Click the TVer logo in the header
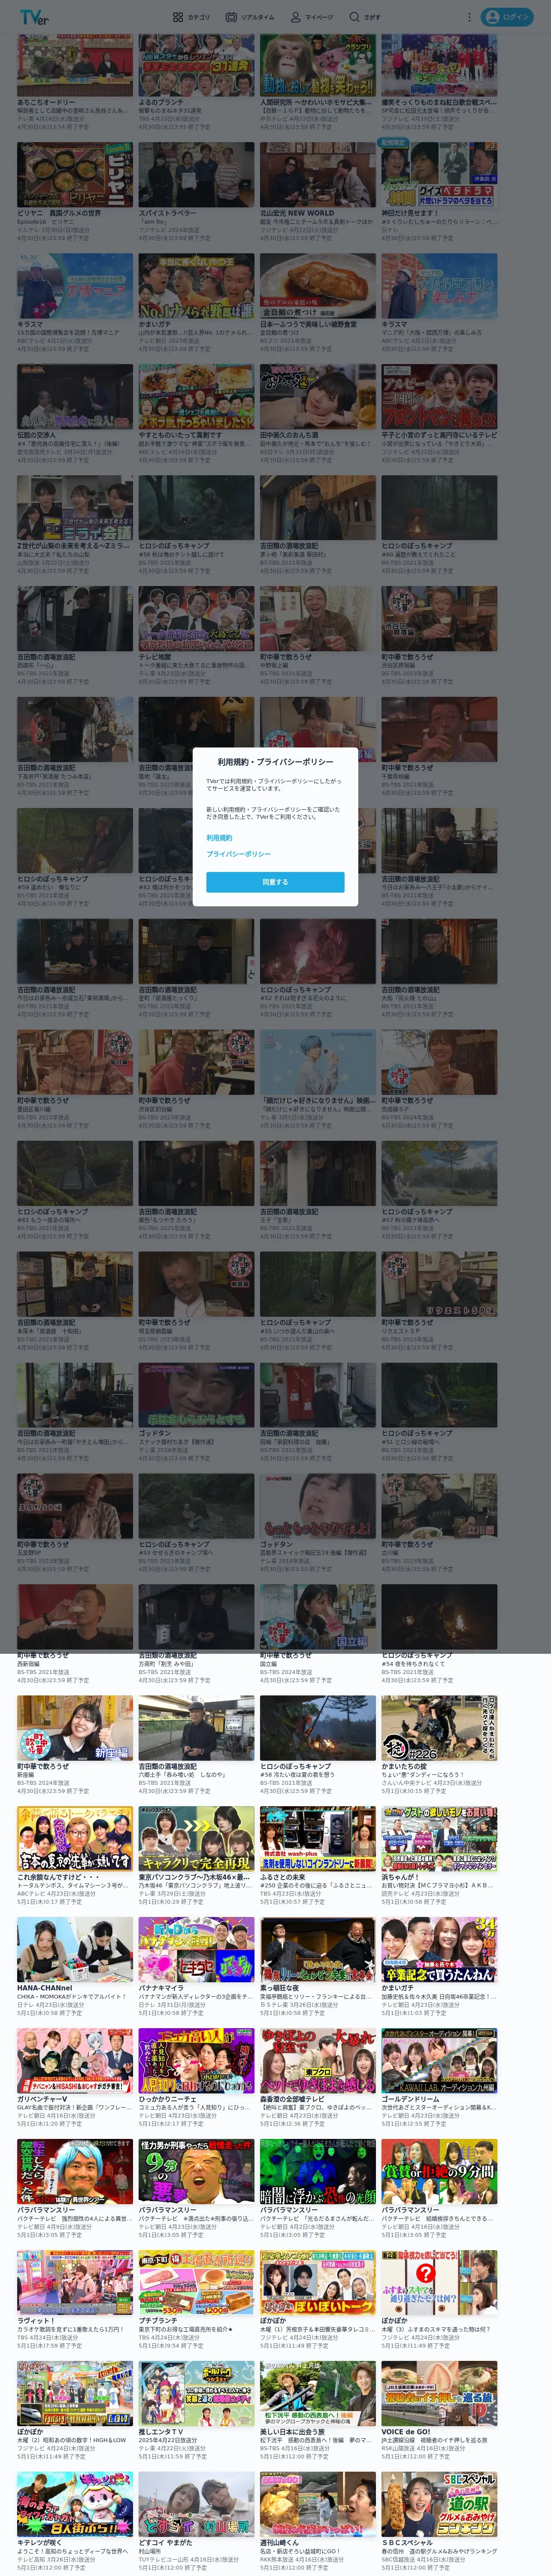The image size is (551, 2576). 34,17
